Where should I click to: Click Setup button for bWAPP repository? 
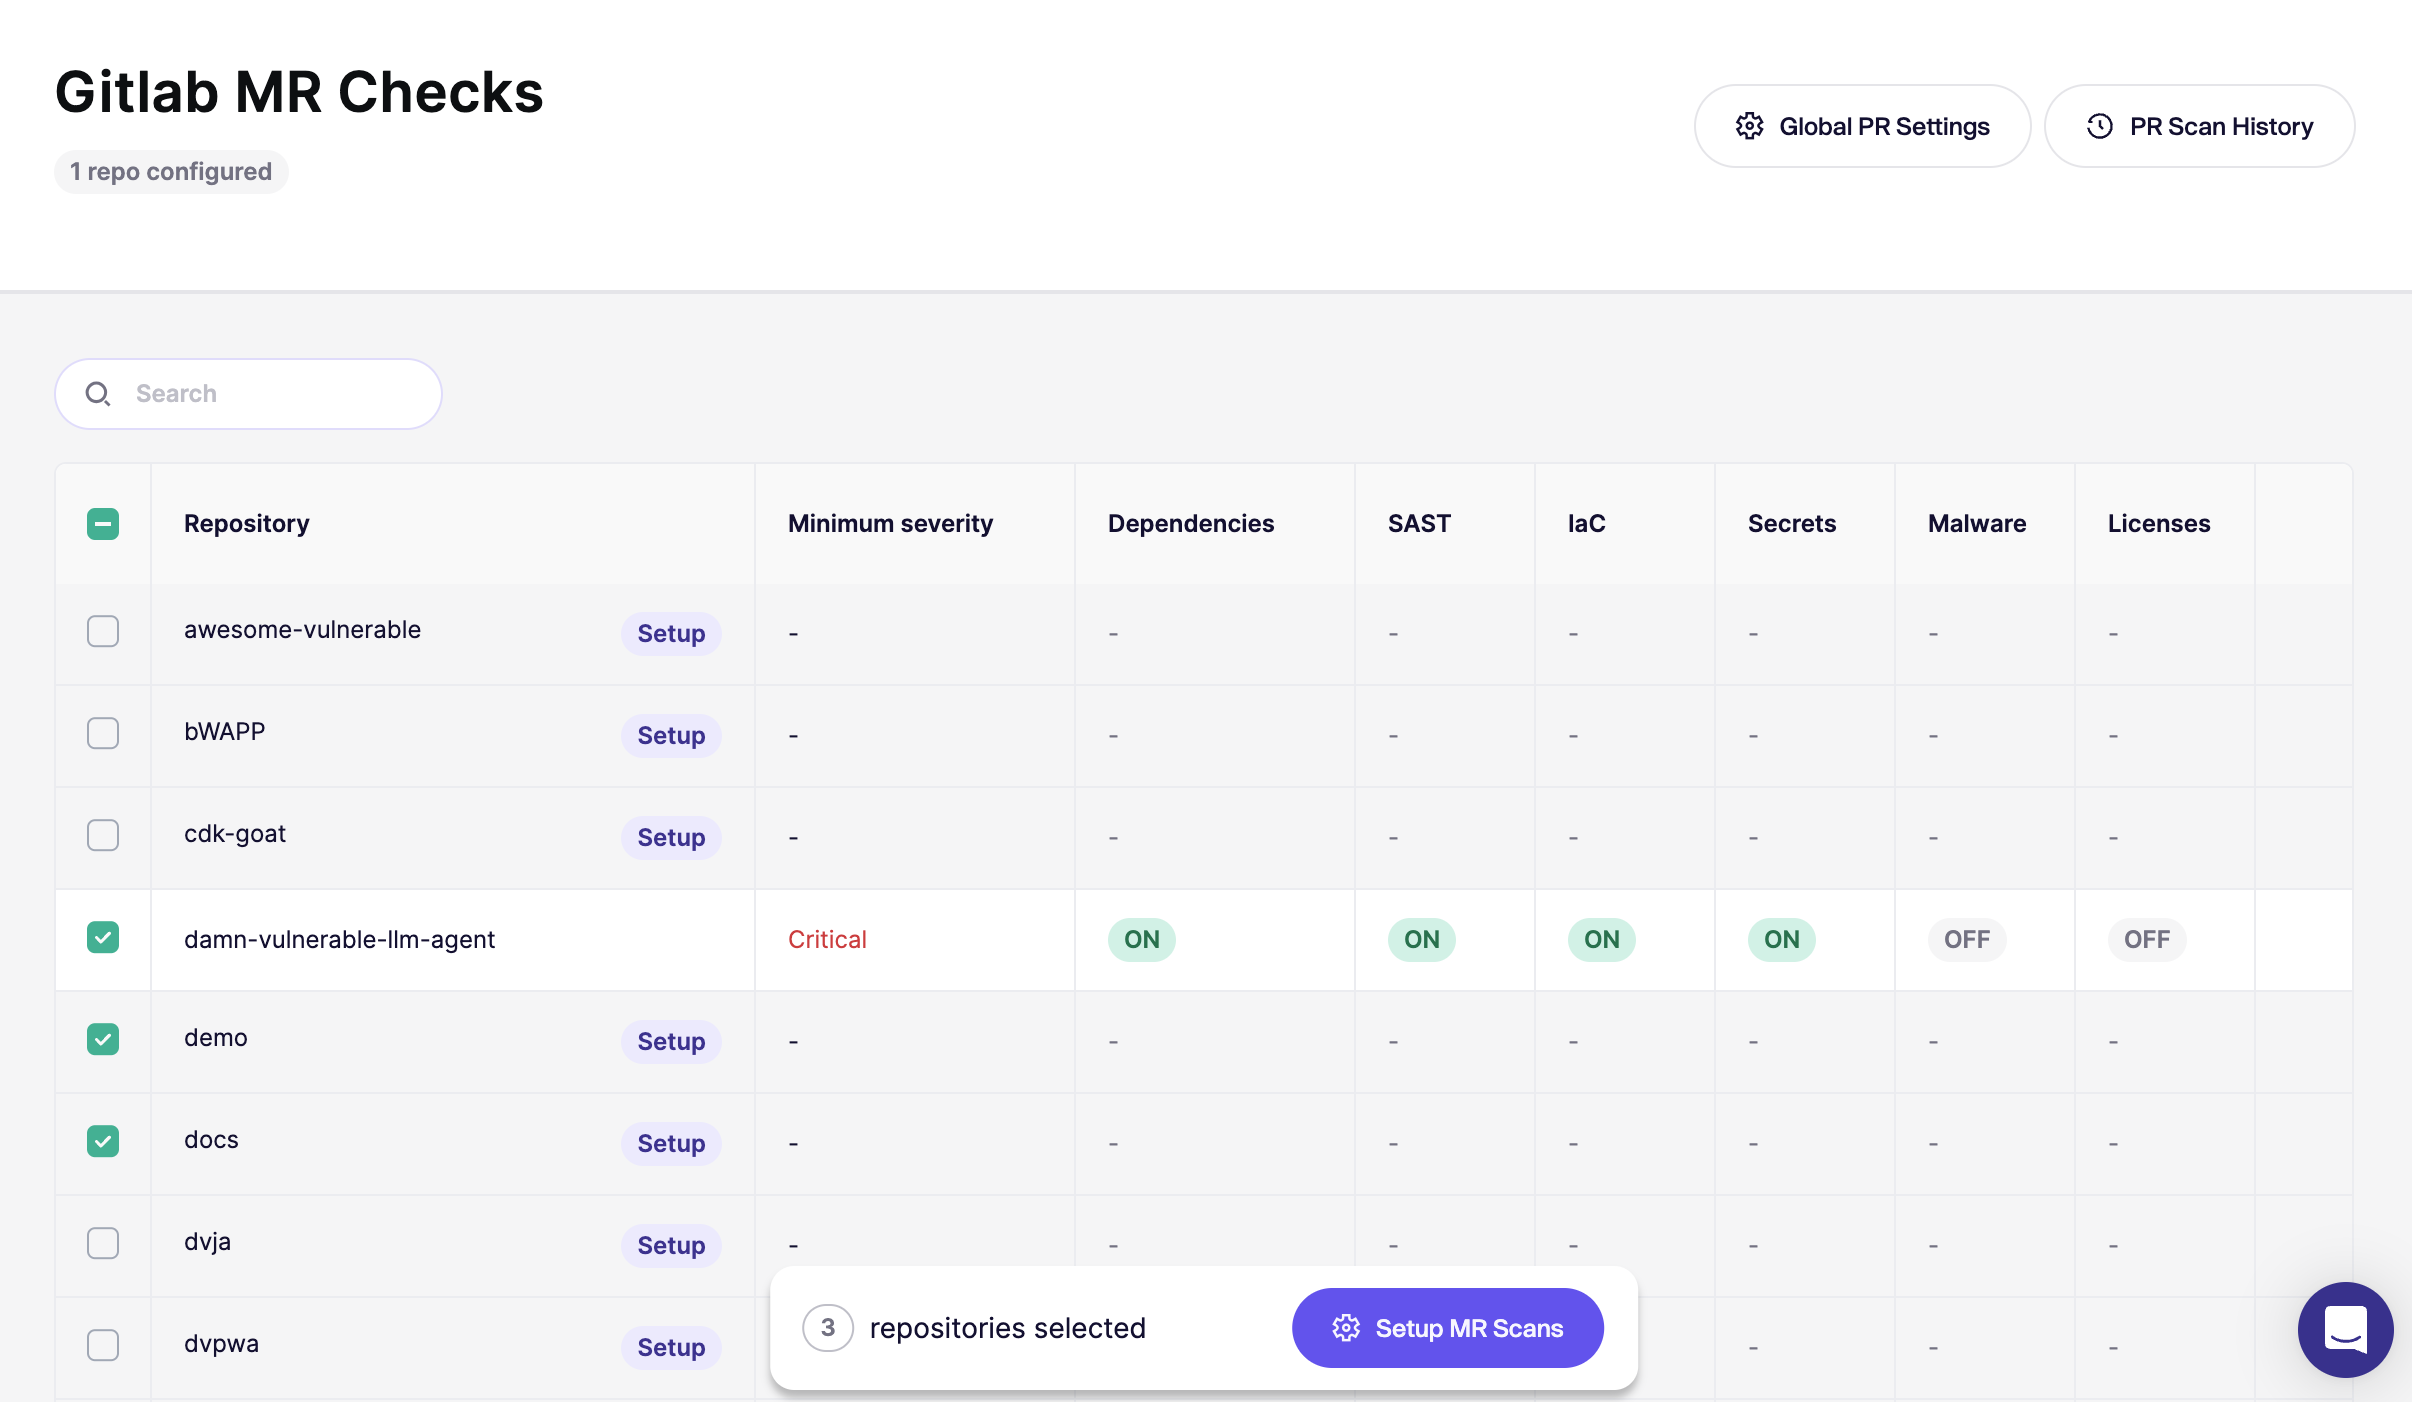coord(671,736)
